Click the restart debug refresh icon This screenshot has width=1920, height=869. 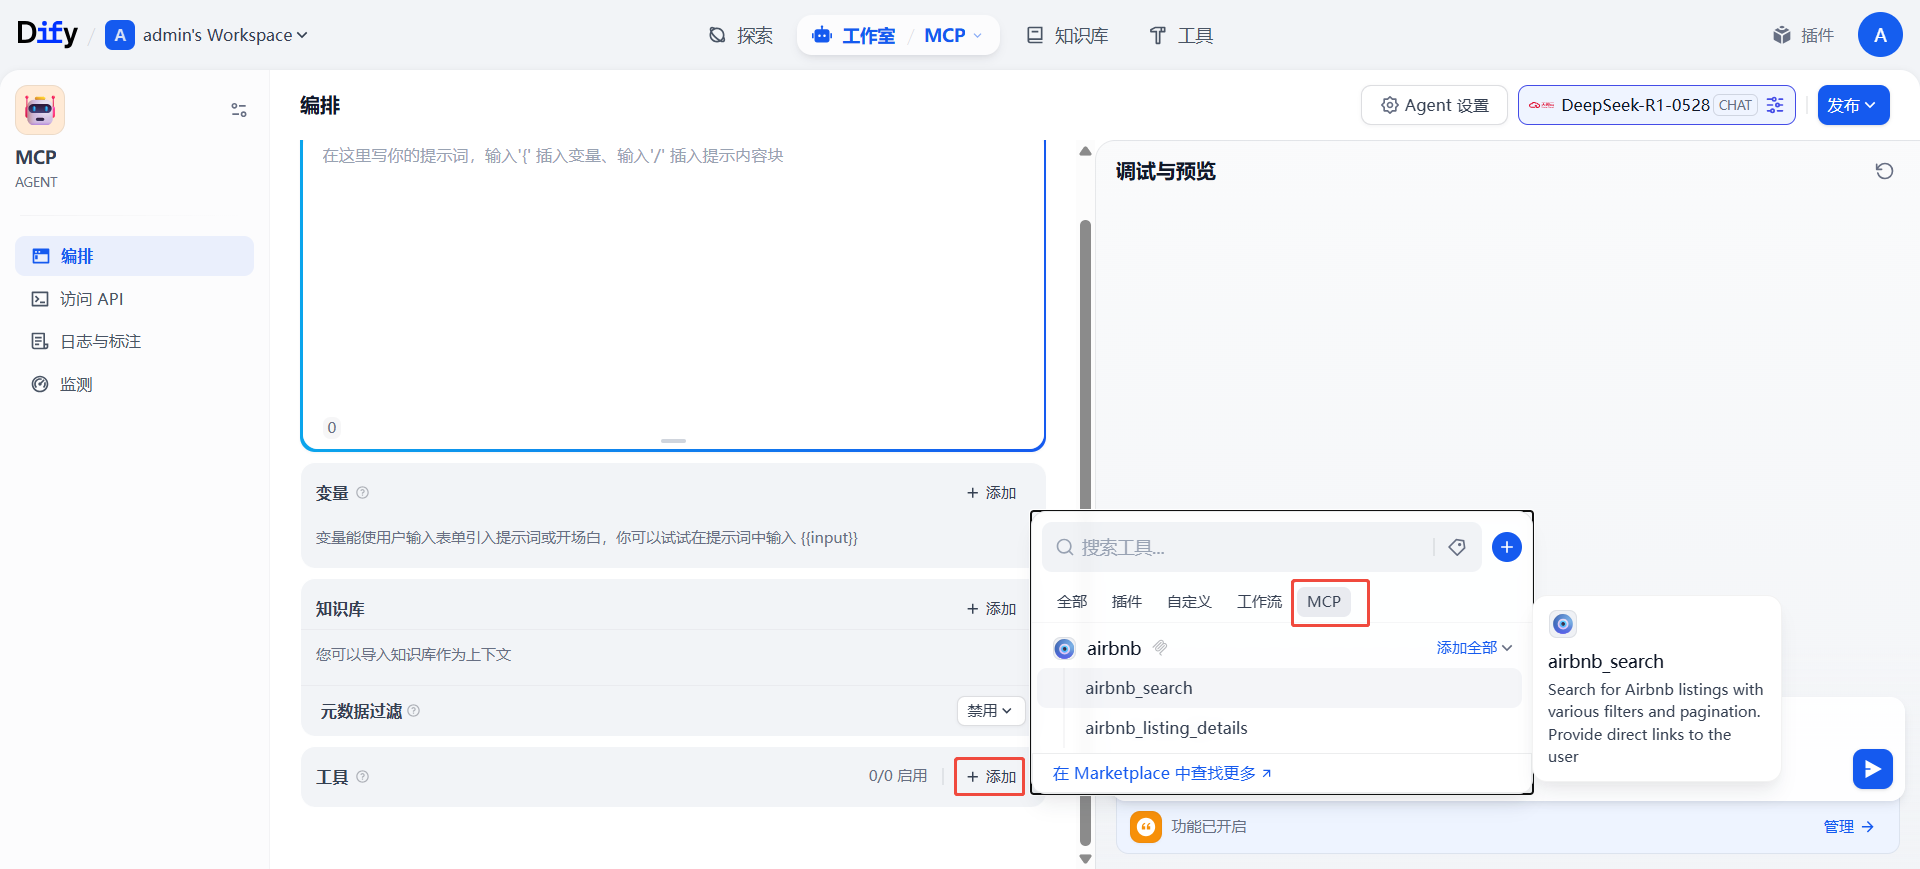coord(1884,171)
